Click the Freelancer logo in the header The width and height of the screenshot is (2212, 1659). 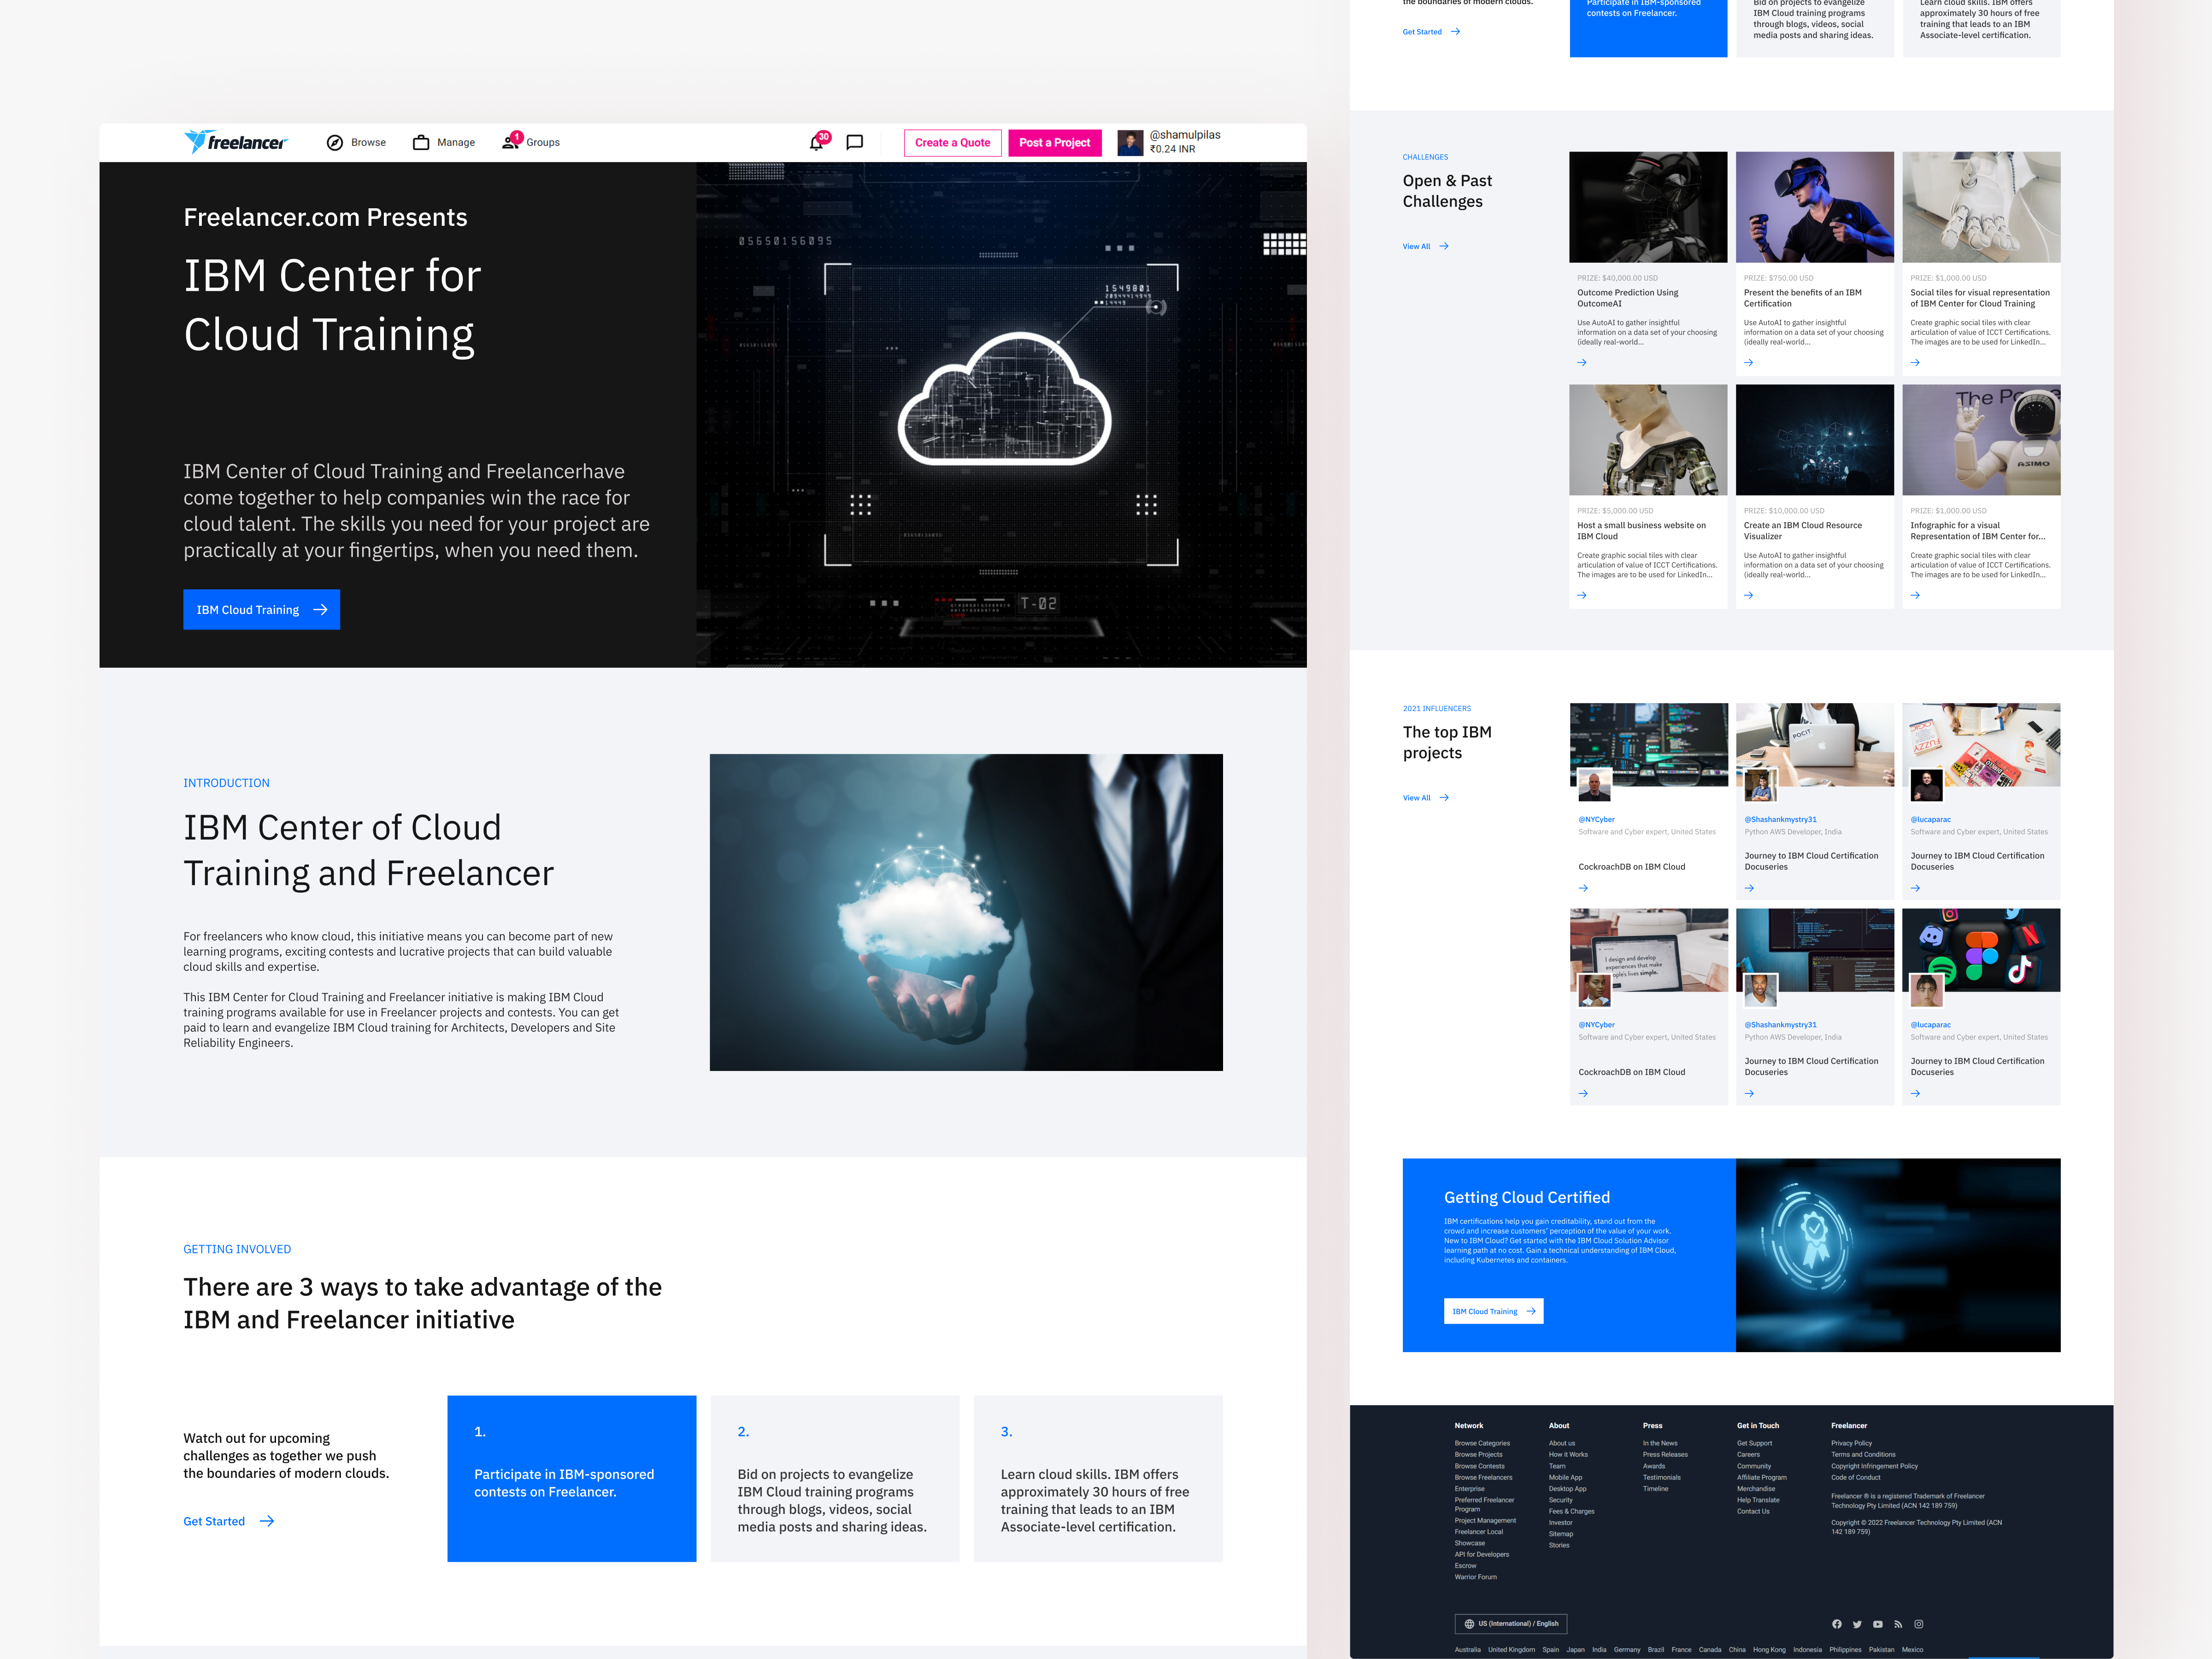click(x=235, y=142)
